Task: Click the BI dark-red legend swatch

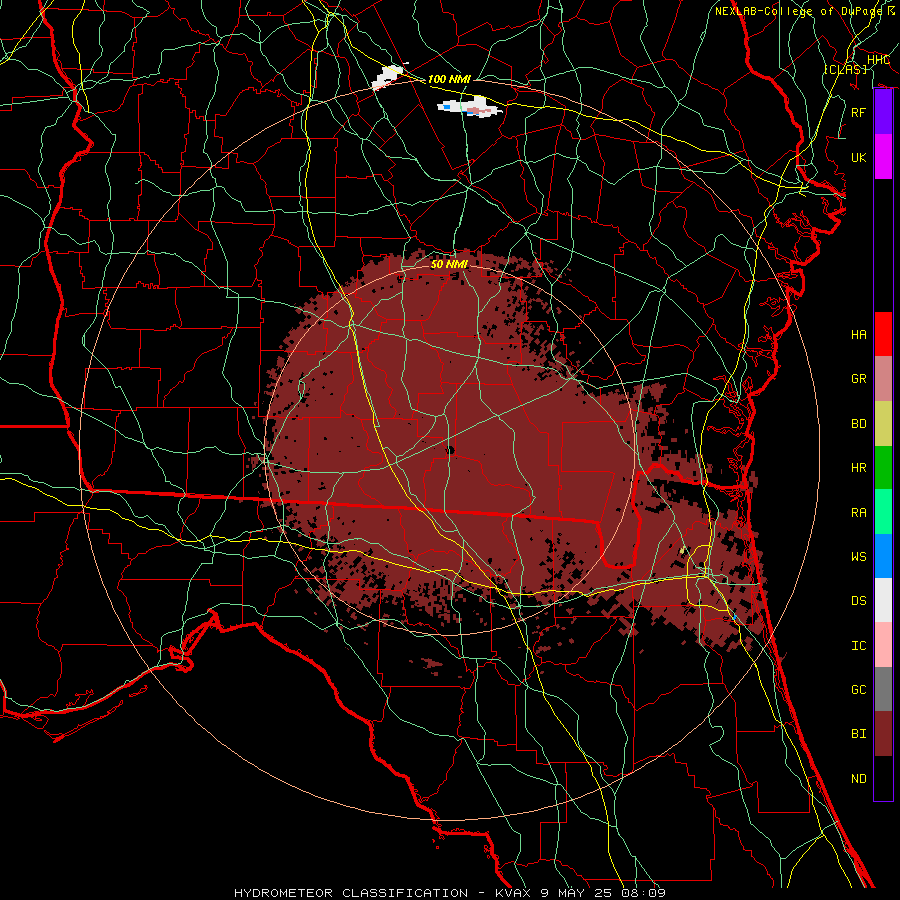Action: coord(883,734)
